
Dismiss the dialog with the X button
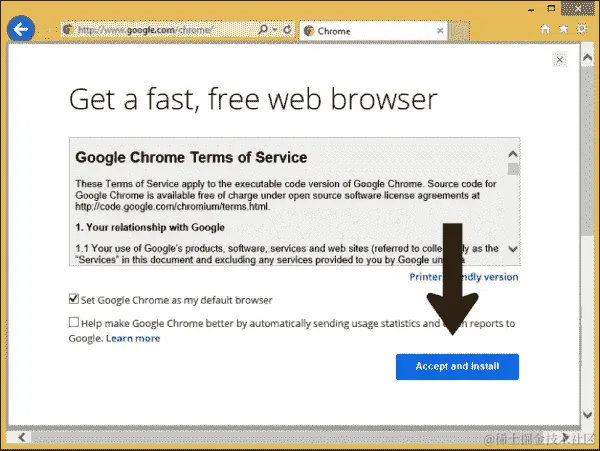tap(559, 60)
